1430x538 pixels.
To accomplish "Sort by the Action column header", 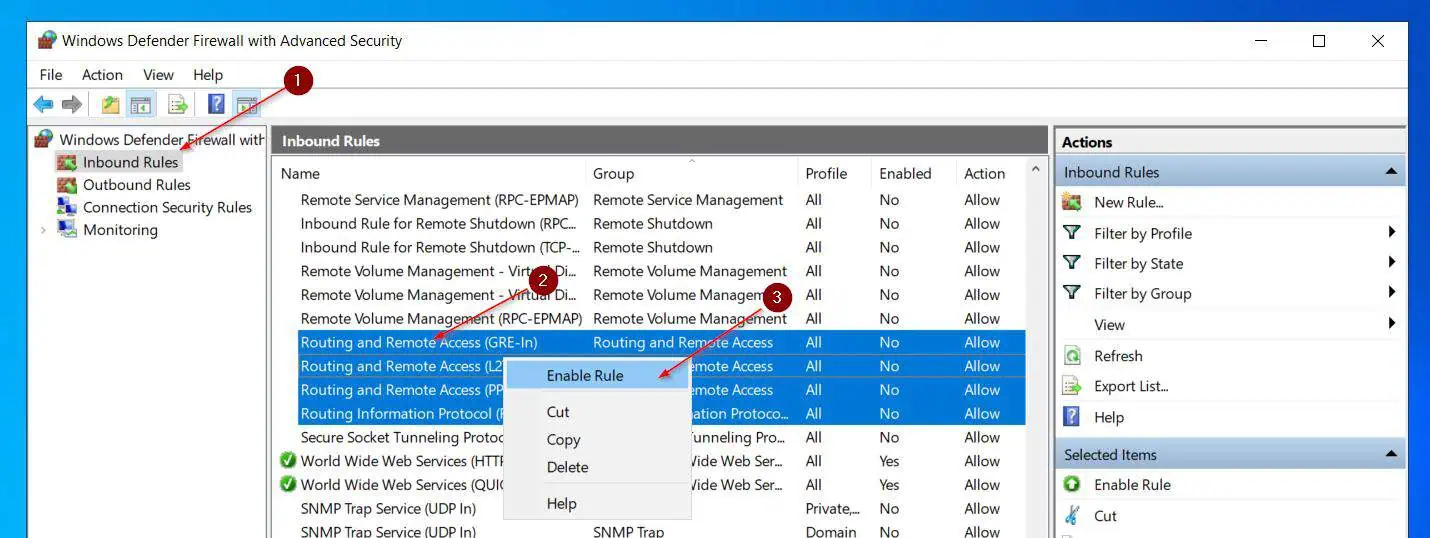I will 990,173.
